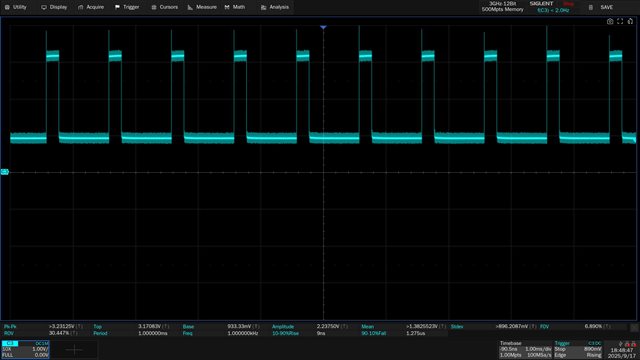Open the Trigger menu in top bar
640x360 pixels.
click(127, 7)
